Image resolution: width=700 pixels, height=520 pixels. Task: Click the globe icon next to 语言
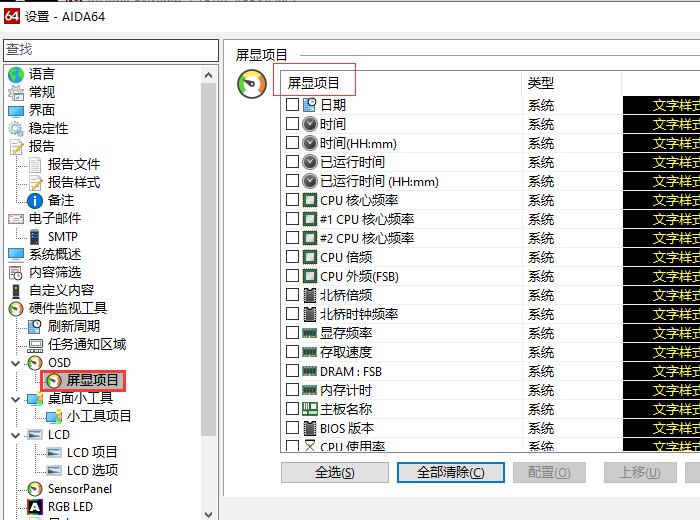[x=16, y=74]
